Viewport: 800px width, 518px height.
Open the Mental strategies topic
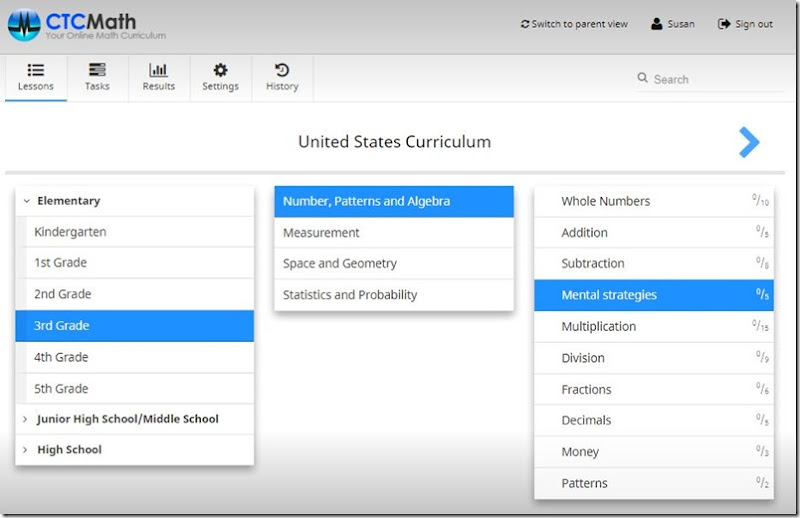(x=654, y=295)
